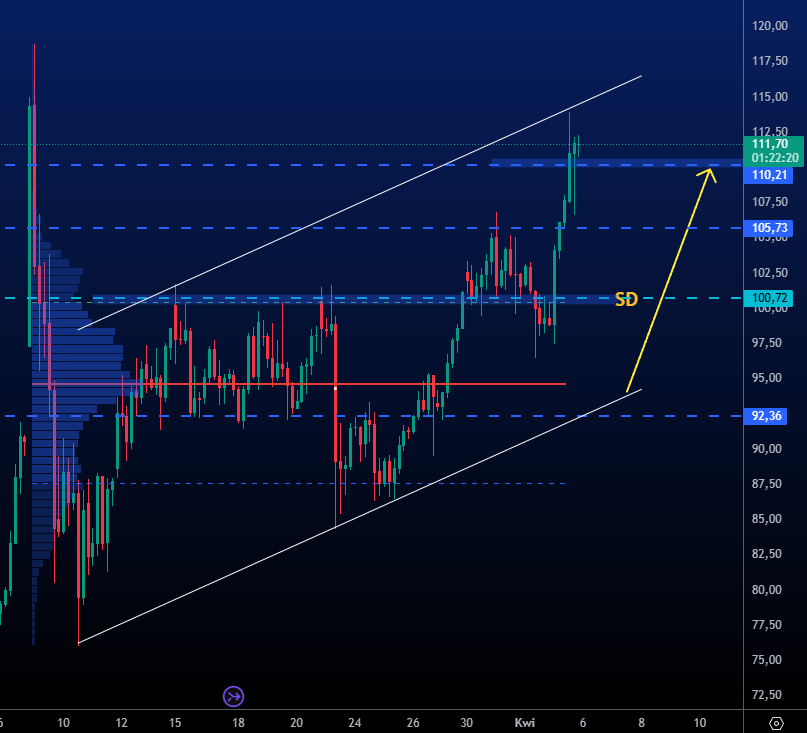The image size is (807, 733).
Task: Click the 97,50 price scale value
Action: 766,343
